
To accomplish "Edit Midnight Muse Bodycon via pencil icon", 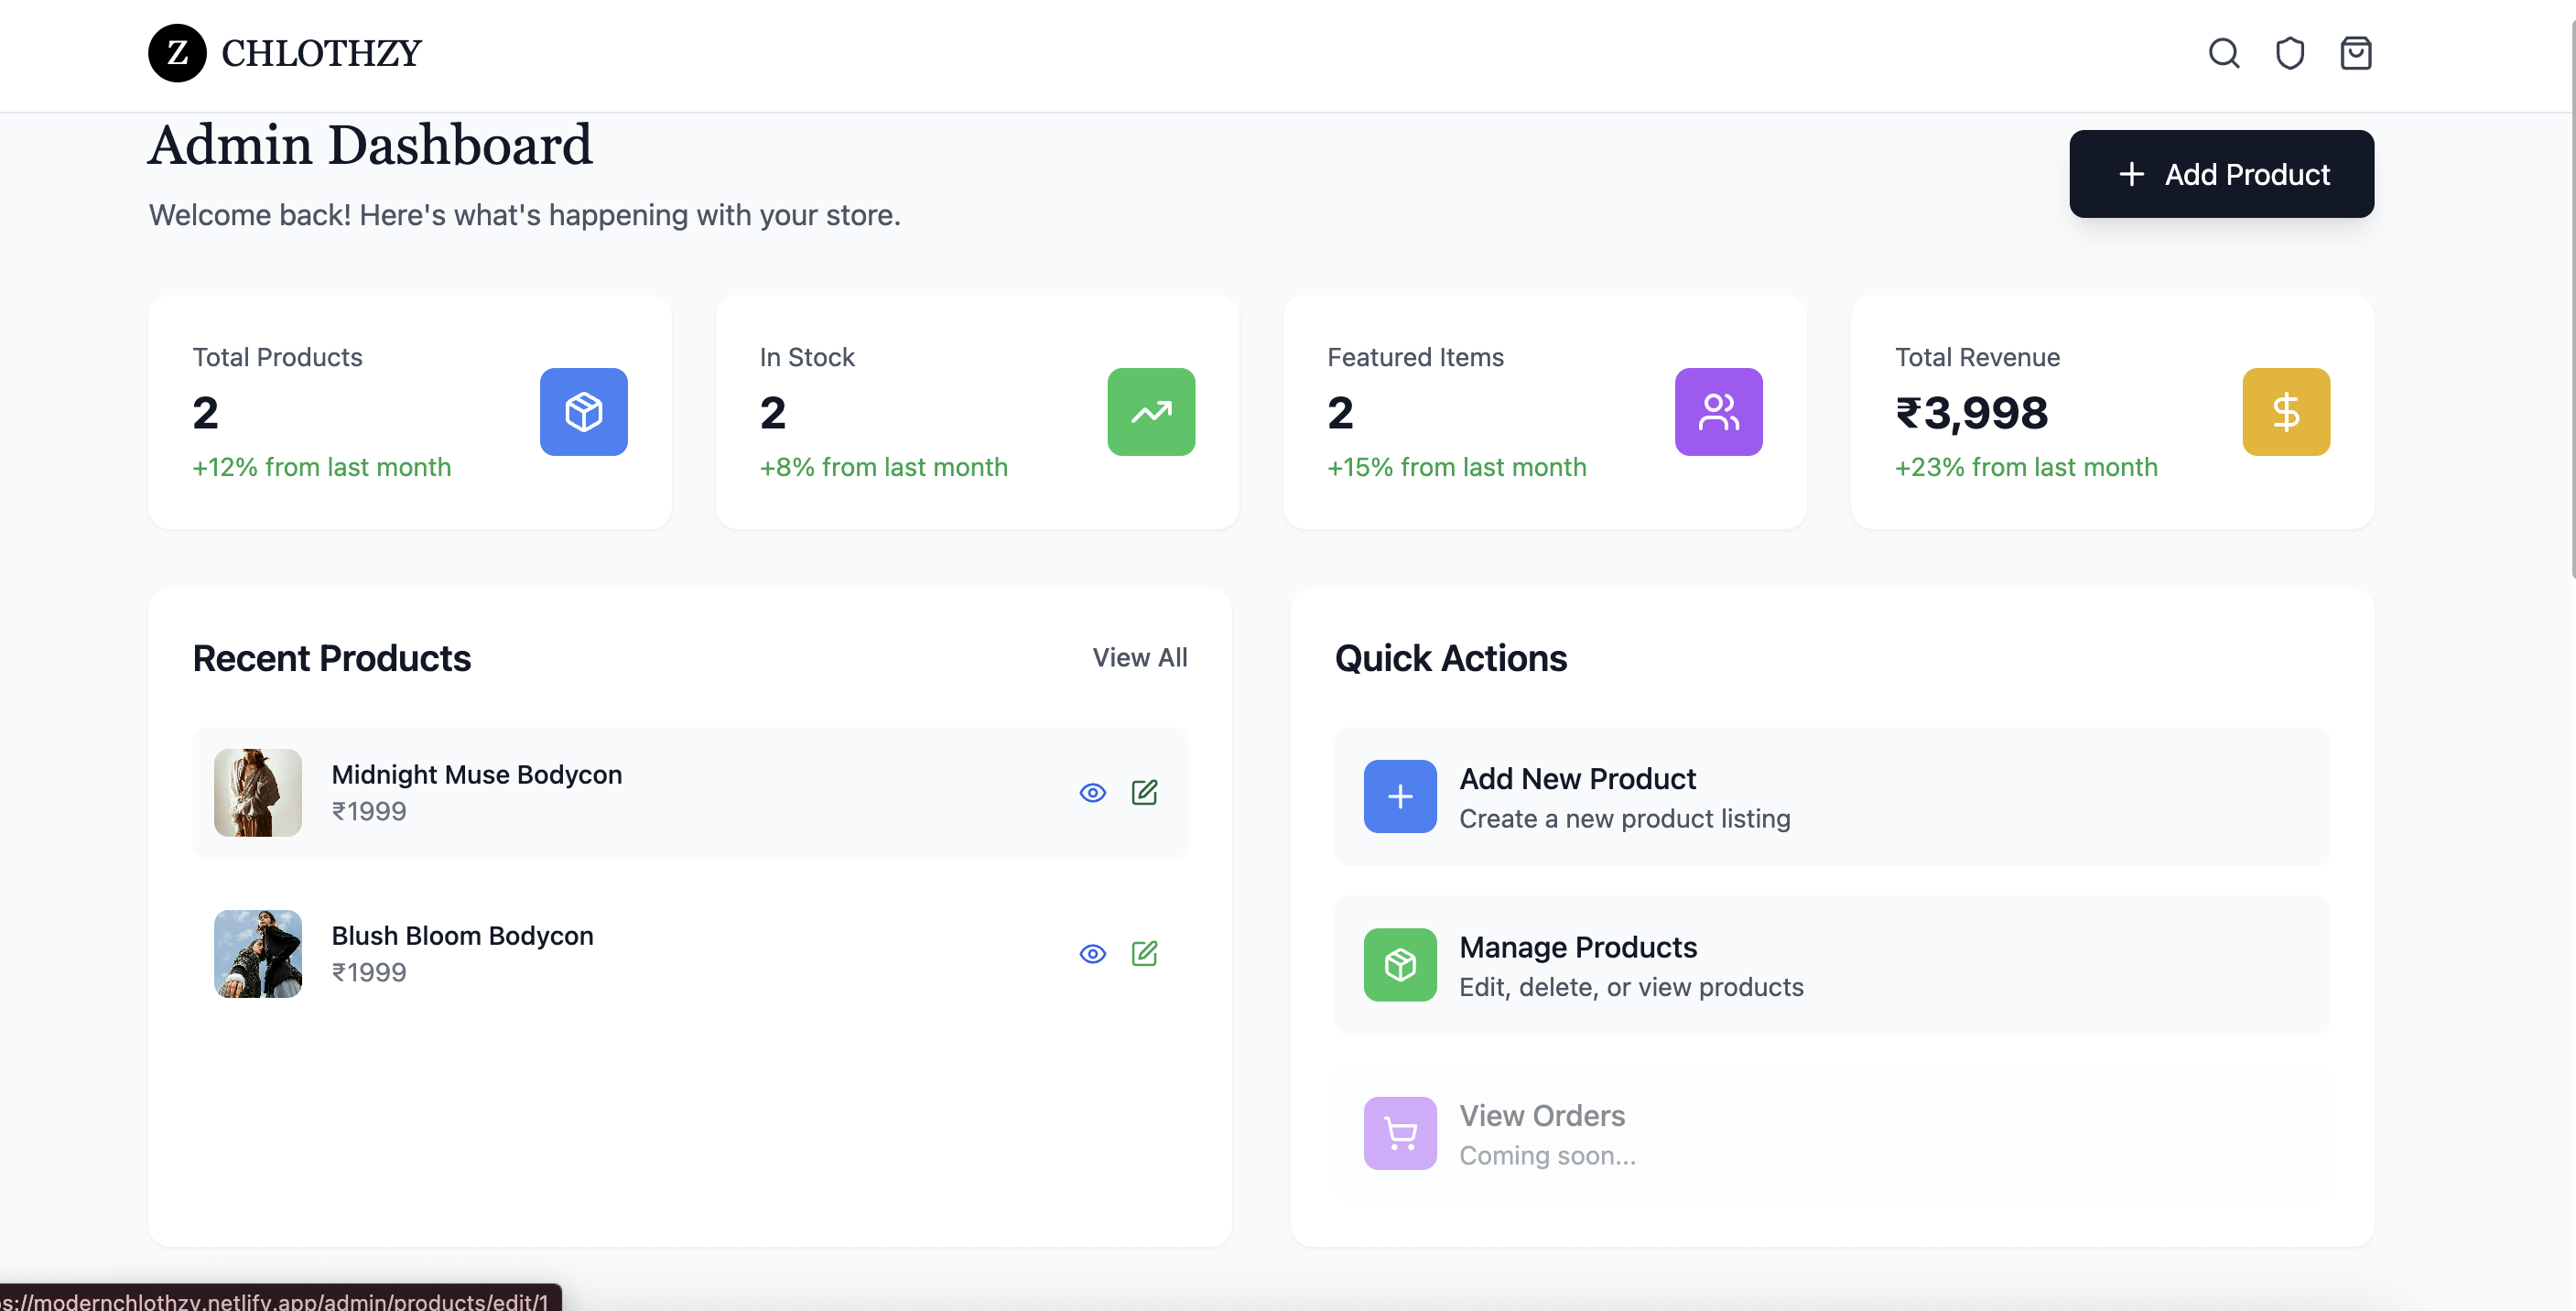I will click(x=1144, y=793).
